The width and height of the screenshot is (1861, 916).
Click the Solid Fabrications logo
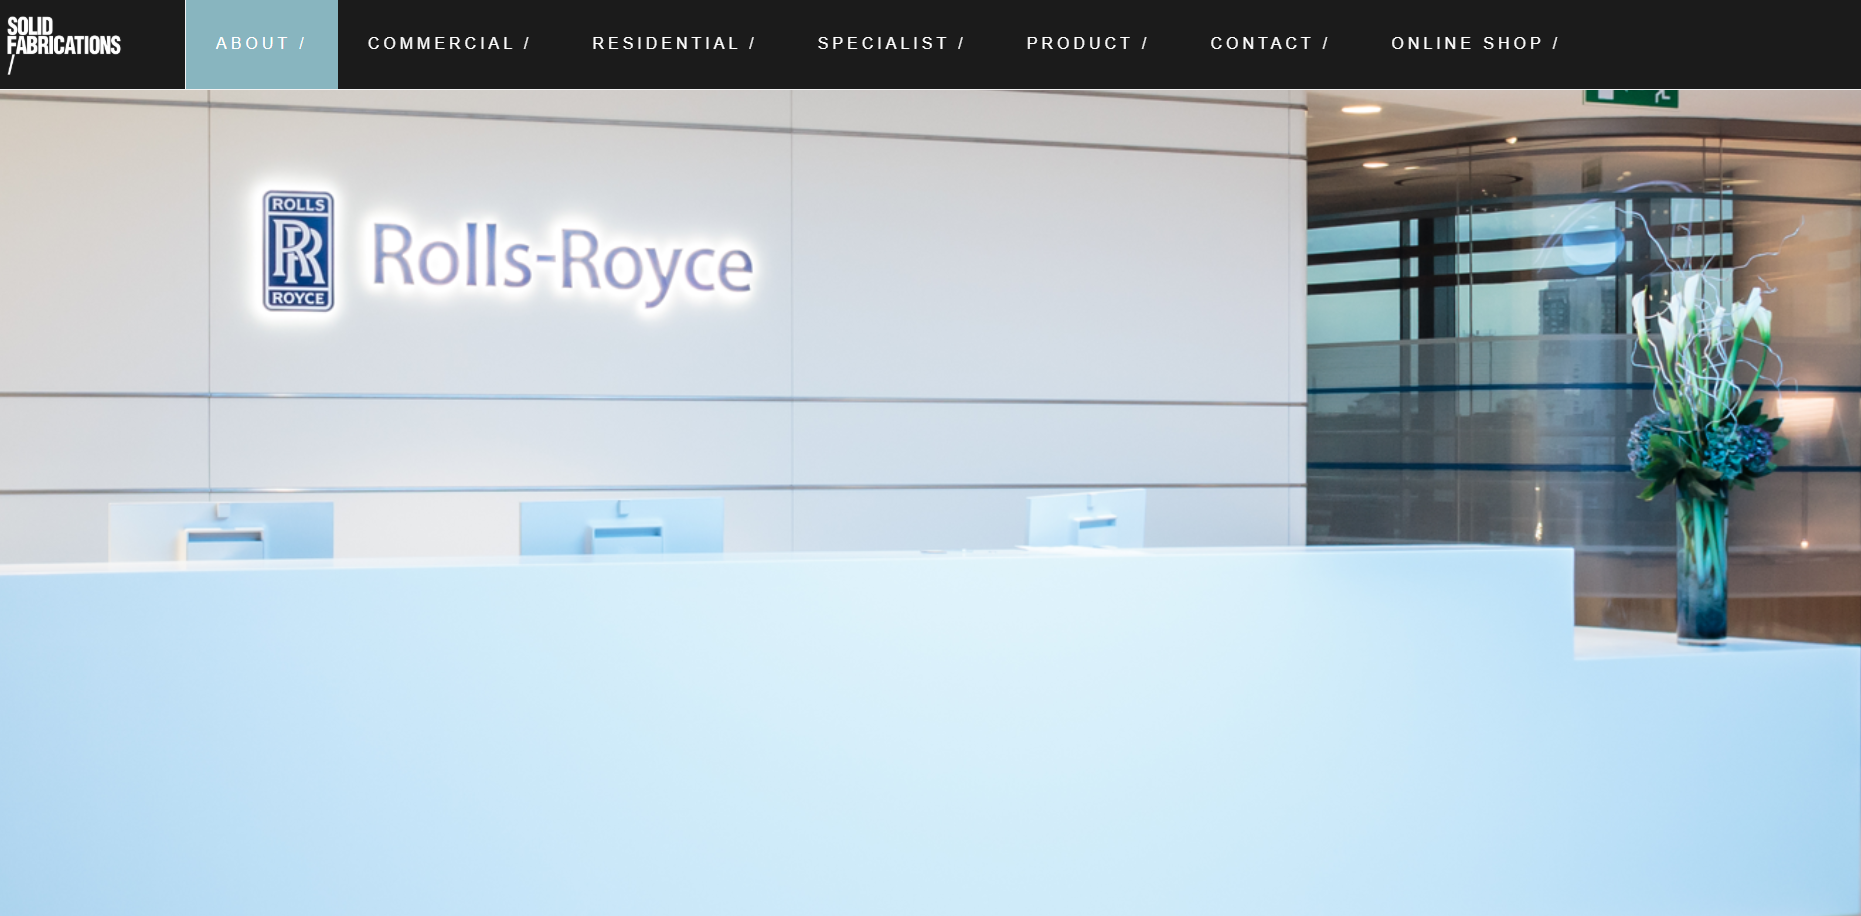[x=63, y=44]
